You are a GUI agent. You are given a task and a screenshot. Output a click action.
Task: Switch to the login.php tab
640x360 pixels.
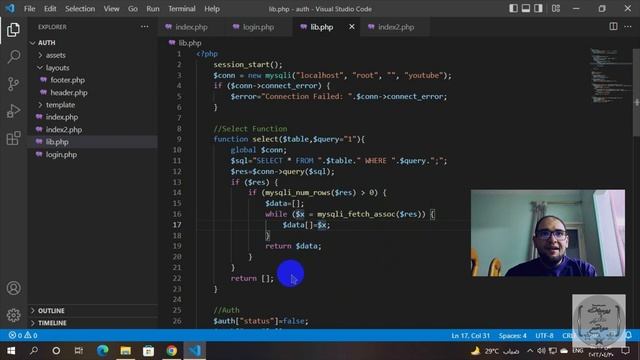point(258,27)
